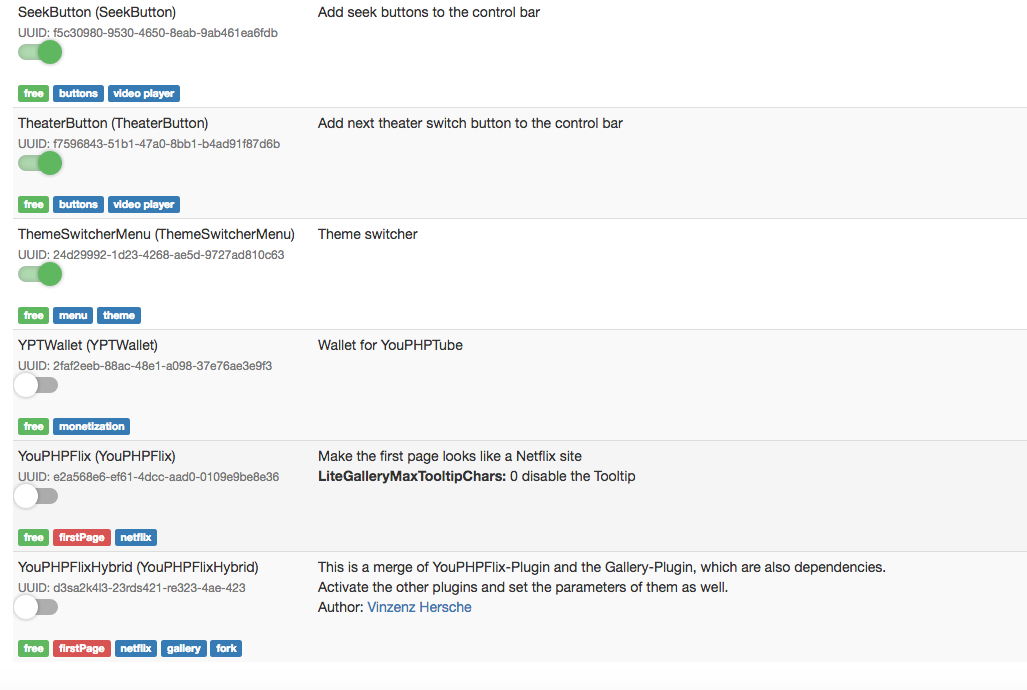Click the 'firstPage' tag under YouPHPFlix

tap(81, 537)
